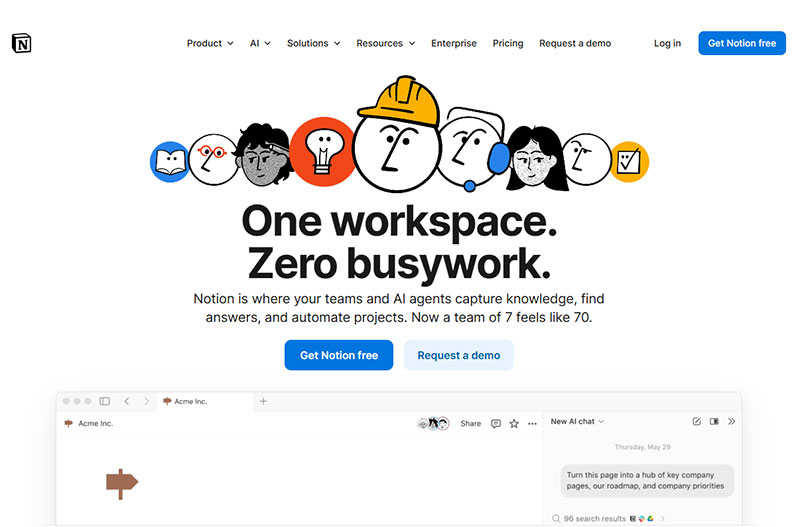Screen dimensions: 800x527
Task: Click the back arrow in the app window
Action: tap(127, 401)
